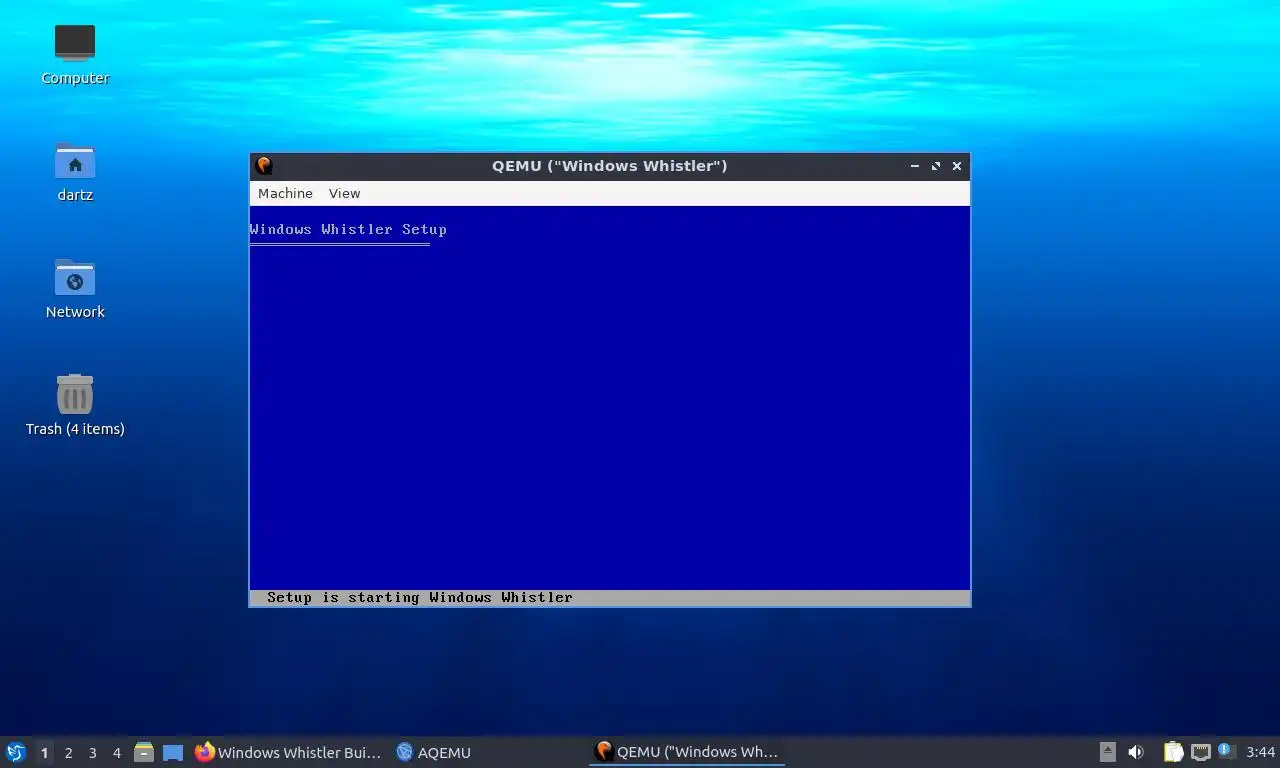This screenshot has height=768, width=1280.
Task: Open the notification alert tray icon
Action: (x=1227, y=751)
